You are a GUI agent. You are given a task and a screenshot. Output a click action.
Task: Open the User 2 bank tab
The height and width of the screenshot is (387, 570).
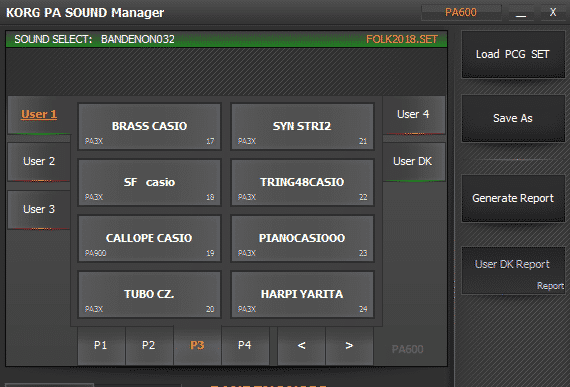coord(39,161)
